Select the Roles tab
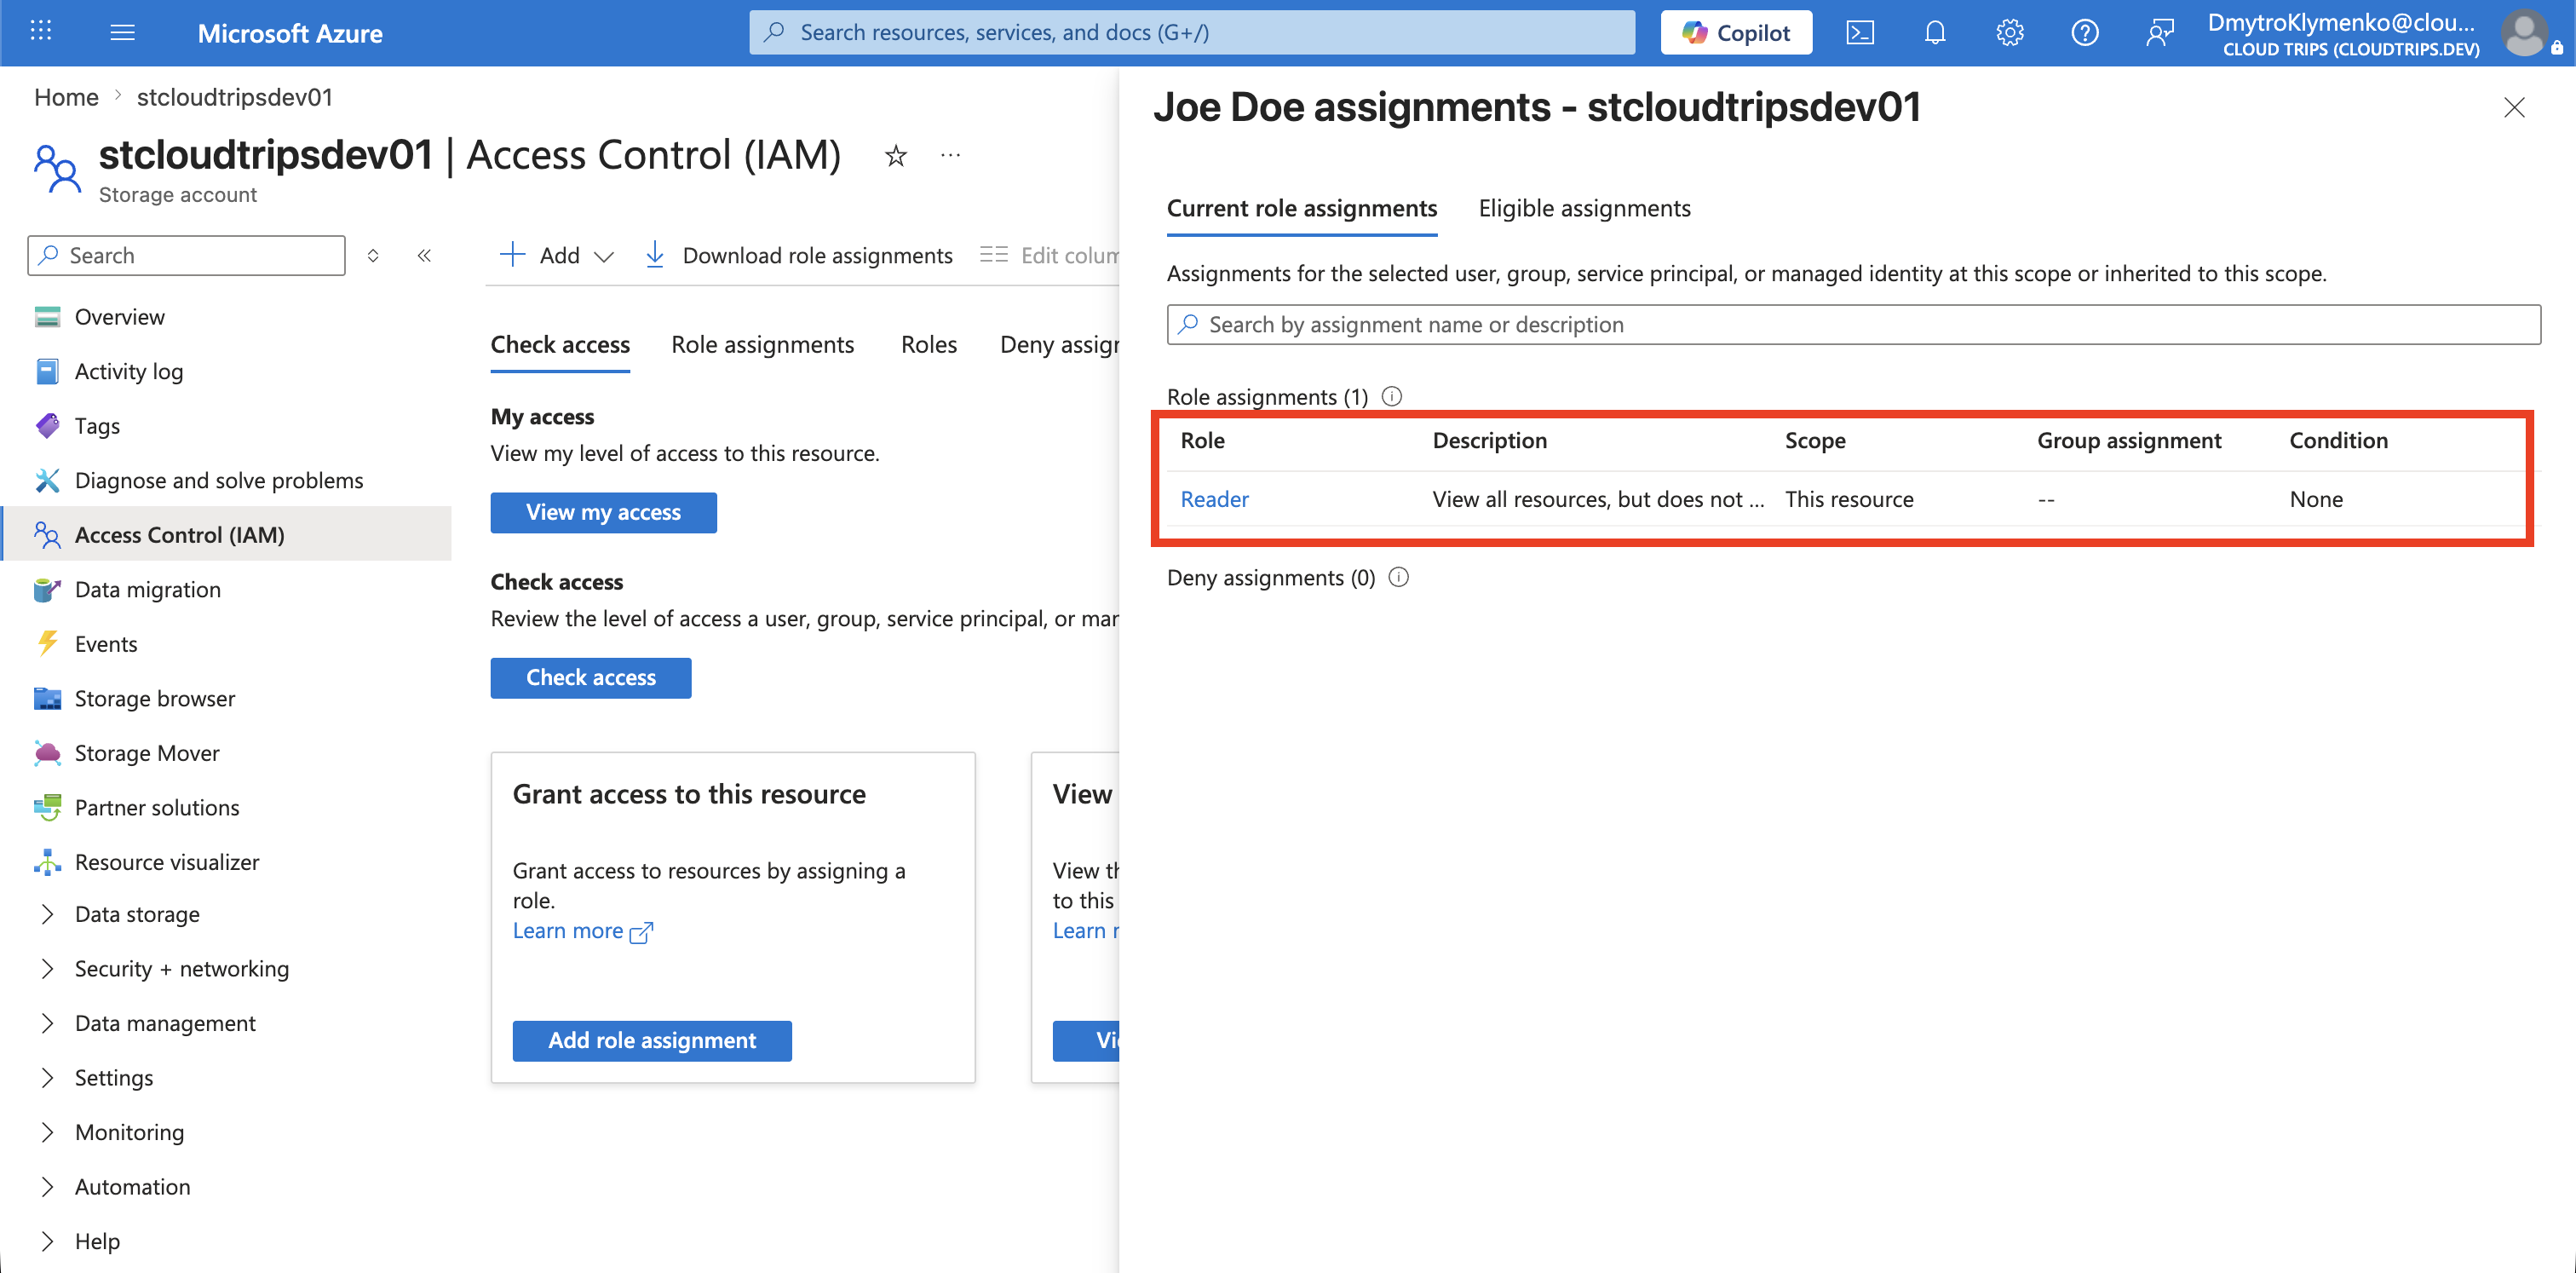 pos(928,344)
